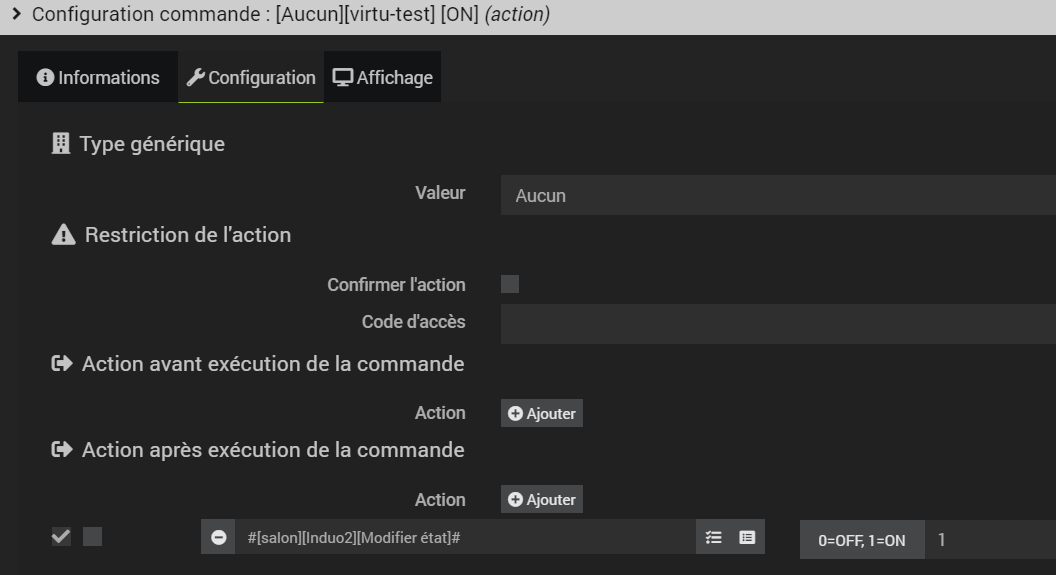
Task: Click the arrow icon beside Action après exécution
Action: [62, 450]
